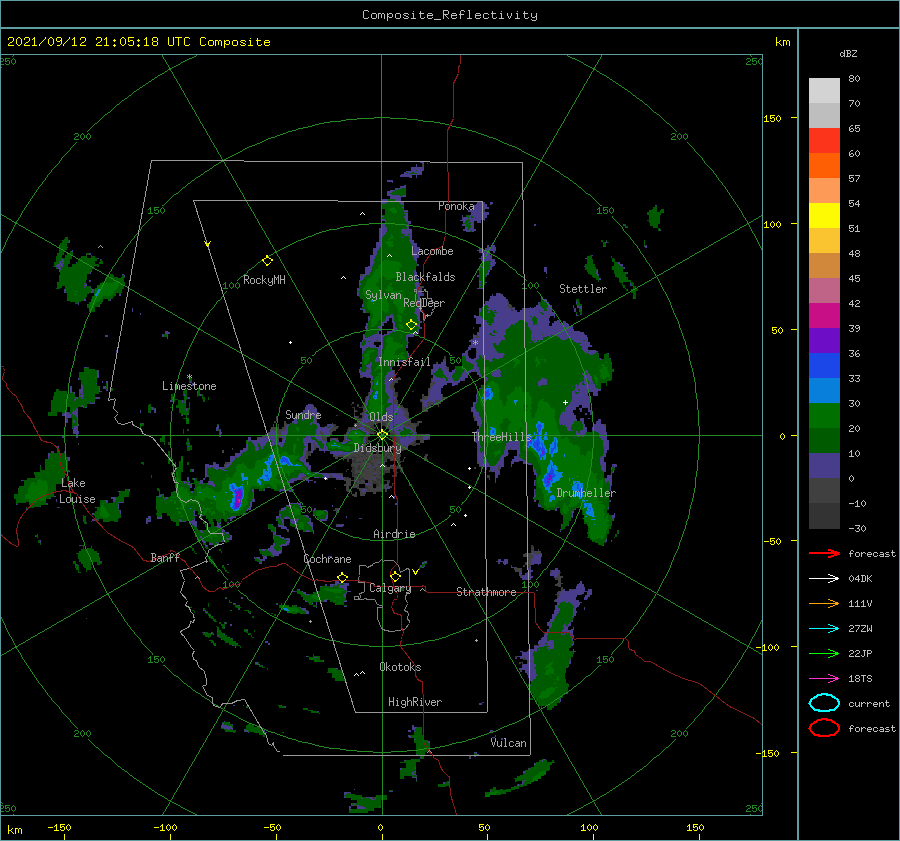Click the 111V legend text
The image size is (900, 841).
[x=860, y=603]
